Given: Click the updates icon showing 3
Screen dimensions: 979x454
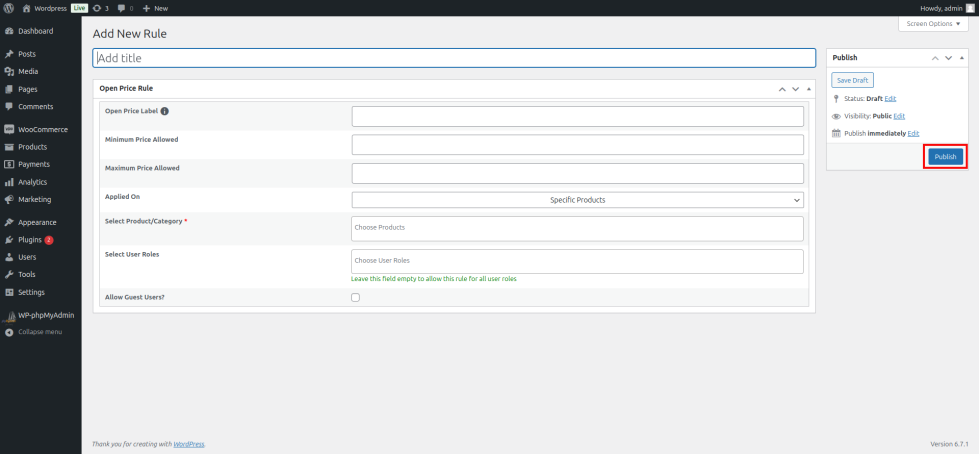Looking at the screenshot, I should (97, 7).
